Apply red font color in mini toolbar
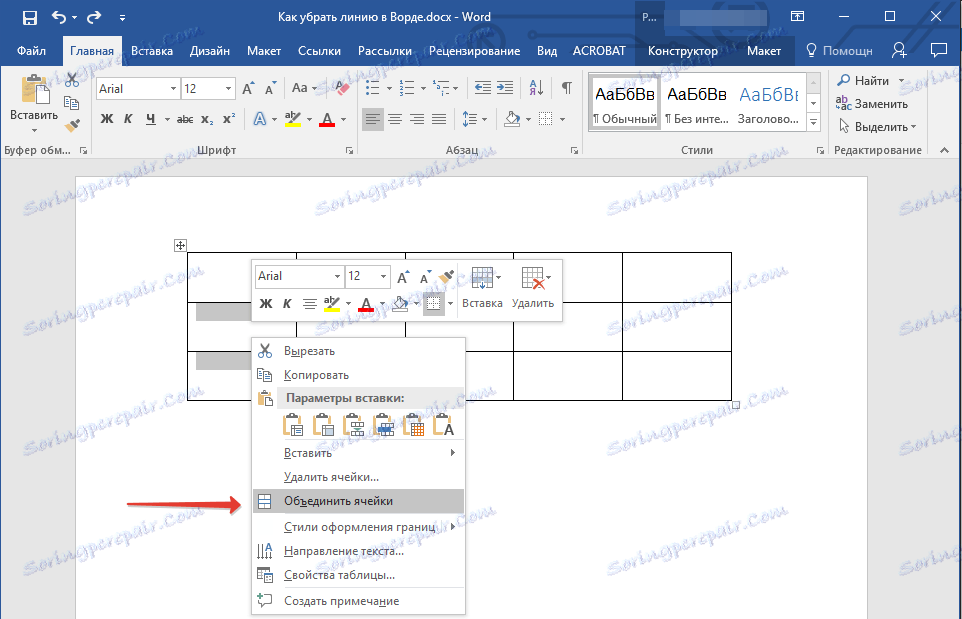962x619 pixels. (x=366, y=304)
